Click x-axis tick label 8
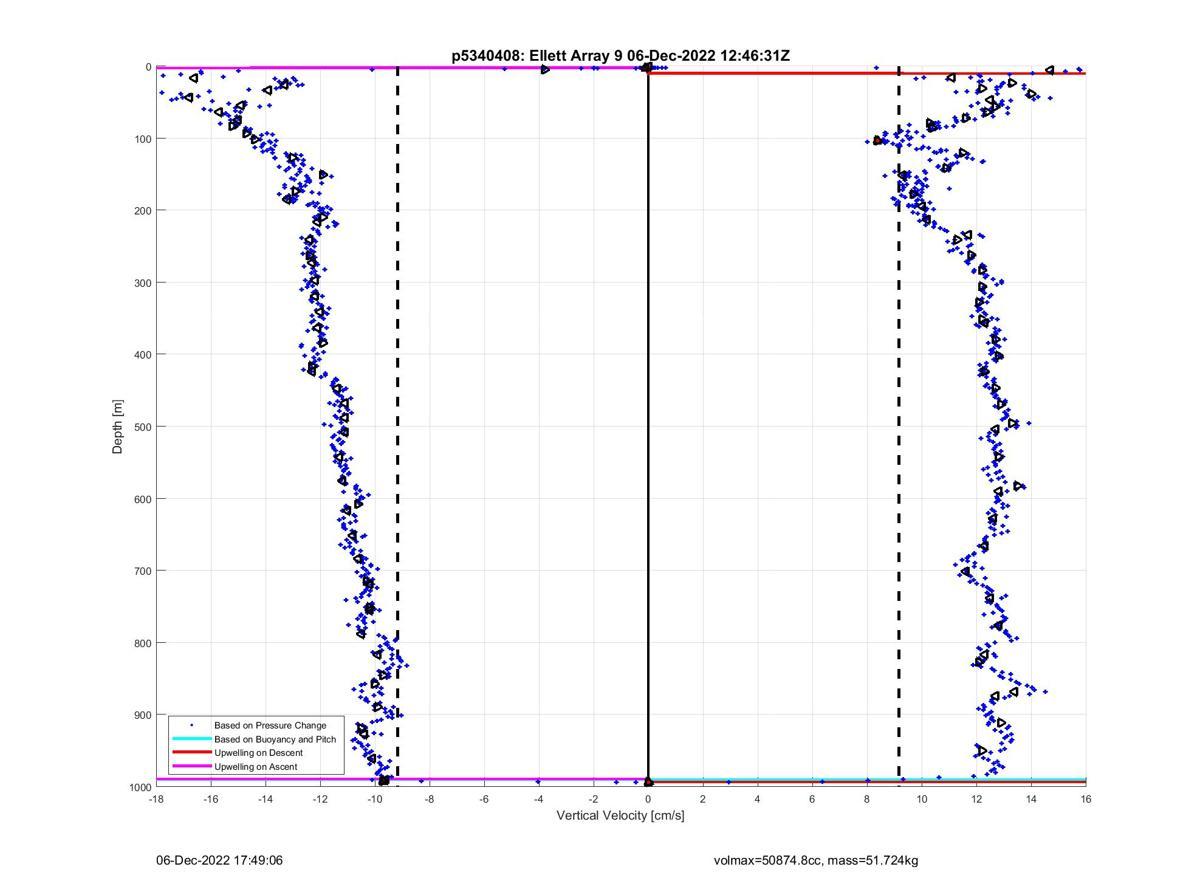Image resolution: width=1200 pixels, height=885 pixels. (867, 799)
